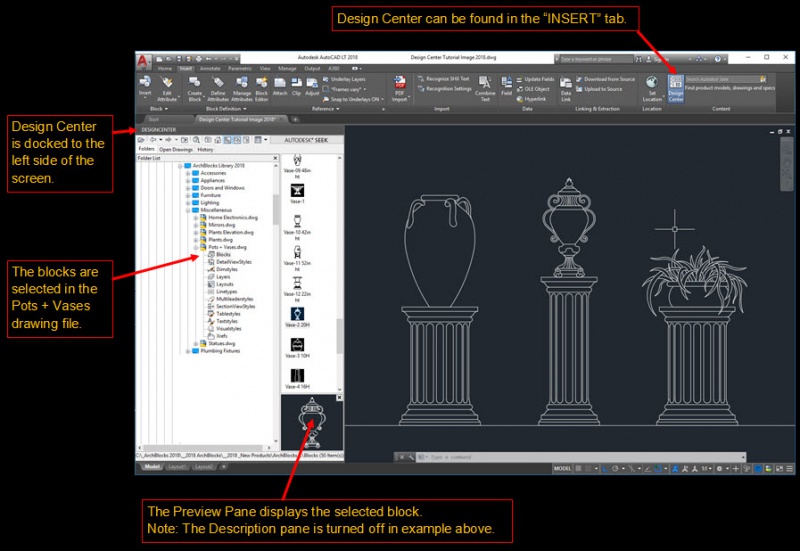
Task: Collapse the Miscellaneous folder node
Action: coord(188,210)
